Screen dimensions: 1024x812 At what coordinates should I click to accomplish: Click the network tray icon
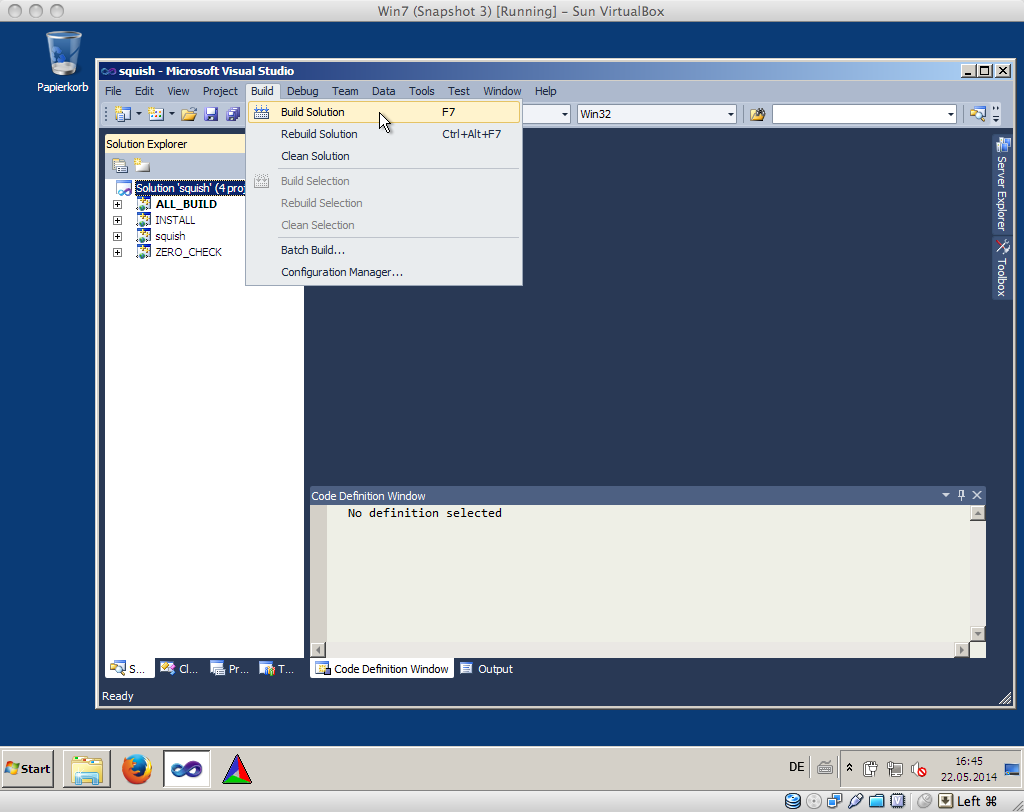pos(894,769)
